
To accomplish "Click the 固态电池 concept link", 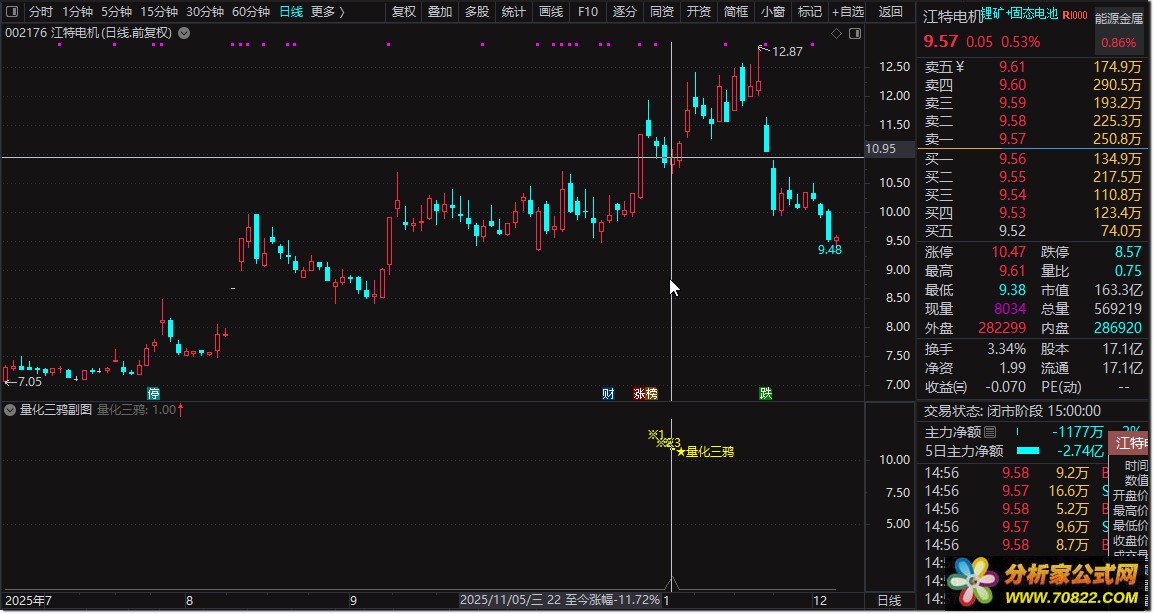I will (x=1034, y=14).
